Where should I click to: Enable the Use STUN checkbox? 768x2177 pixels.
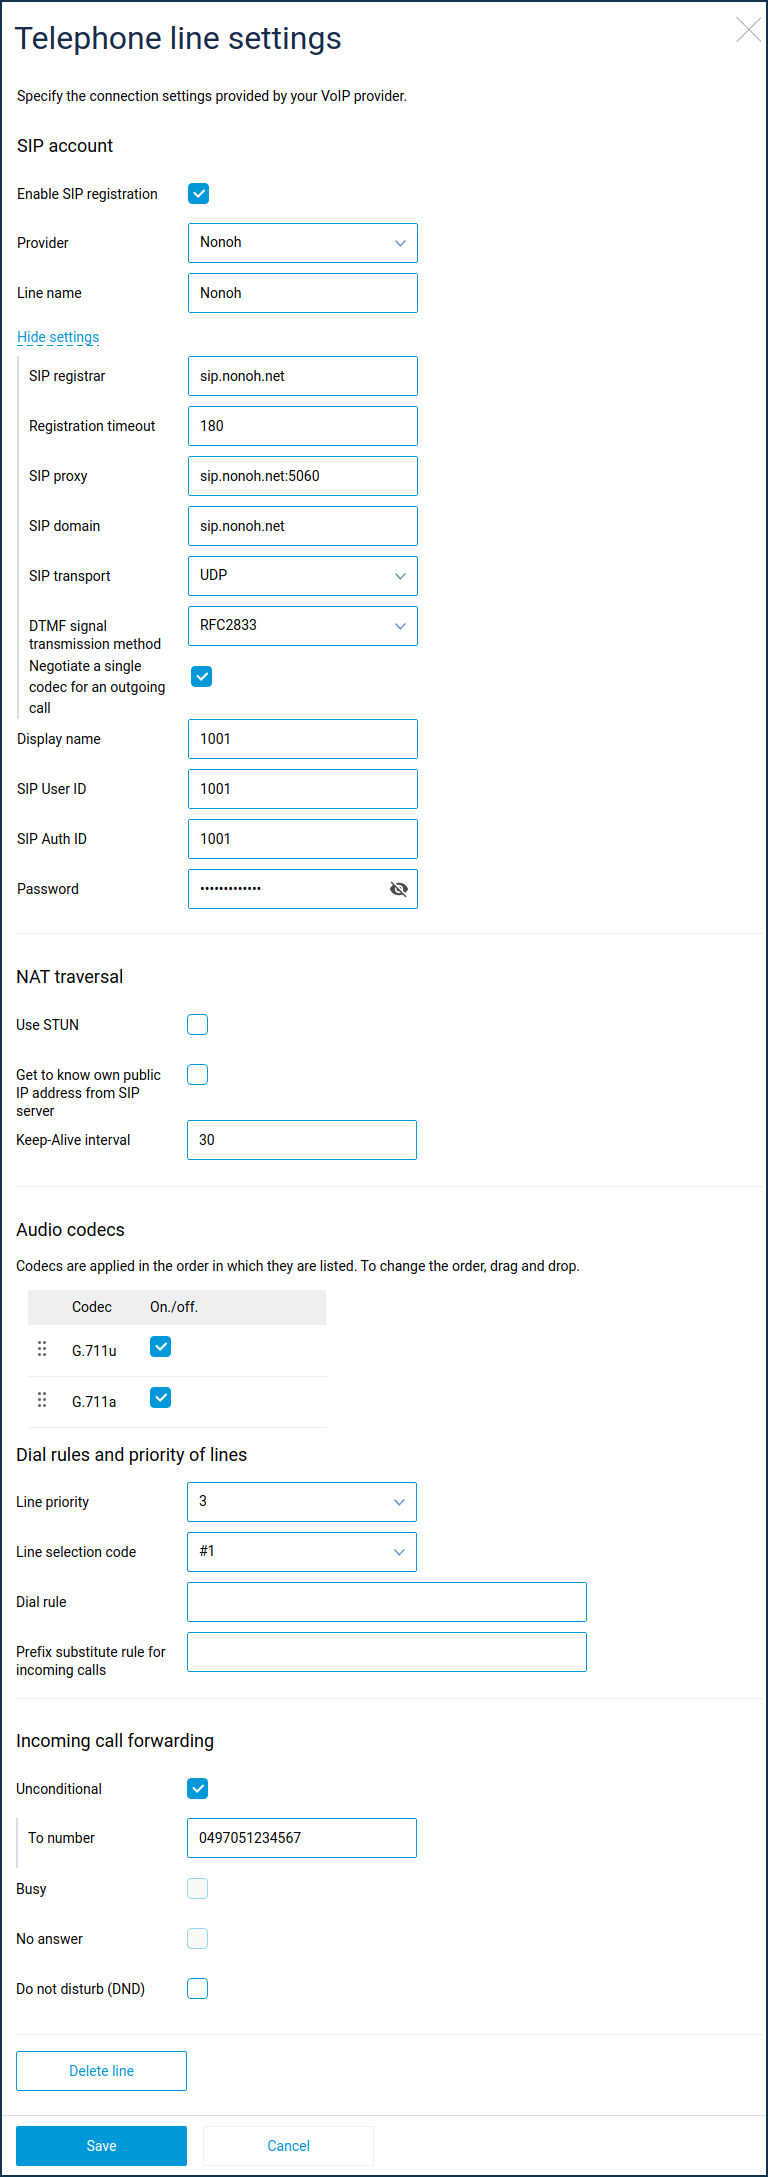pos(198,1025)
